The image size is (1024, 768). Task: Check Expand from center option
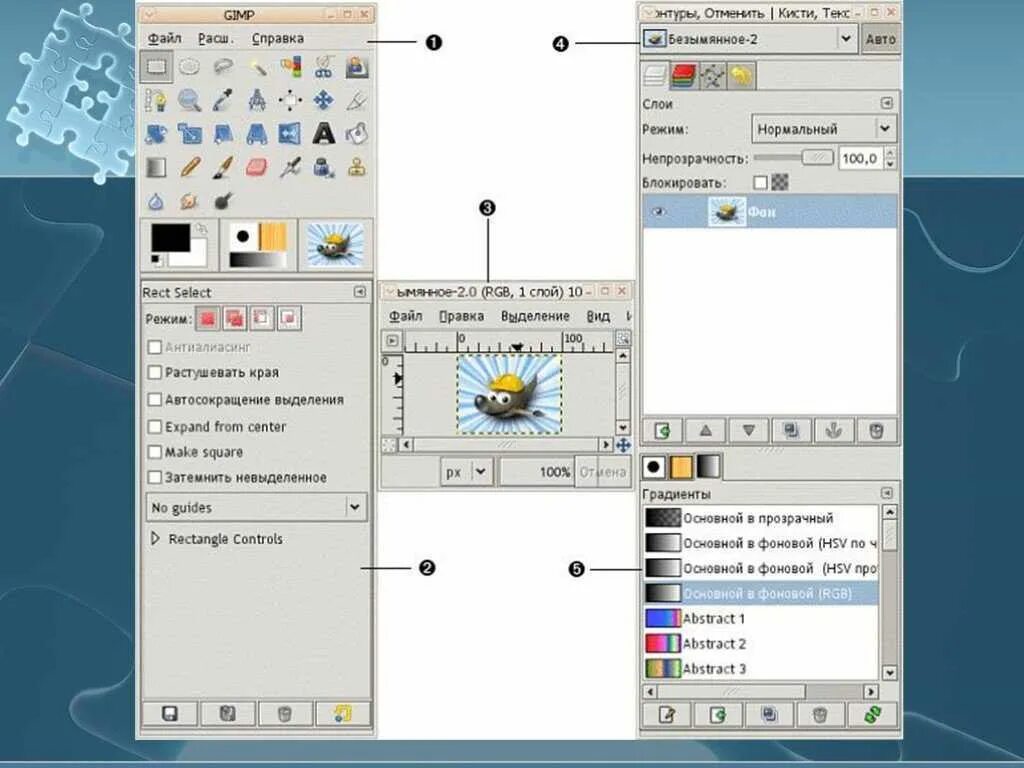coord(155,426)
